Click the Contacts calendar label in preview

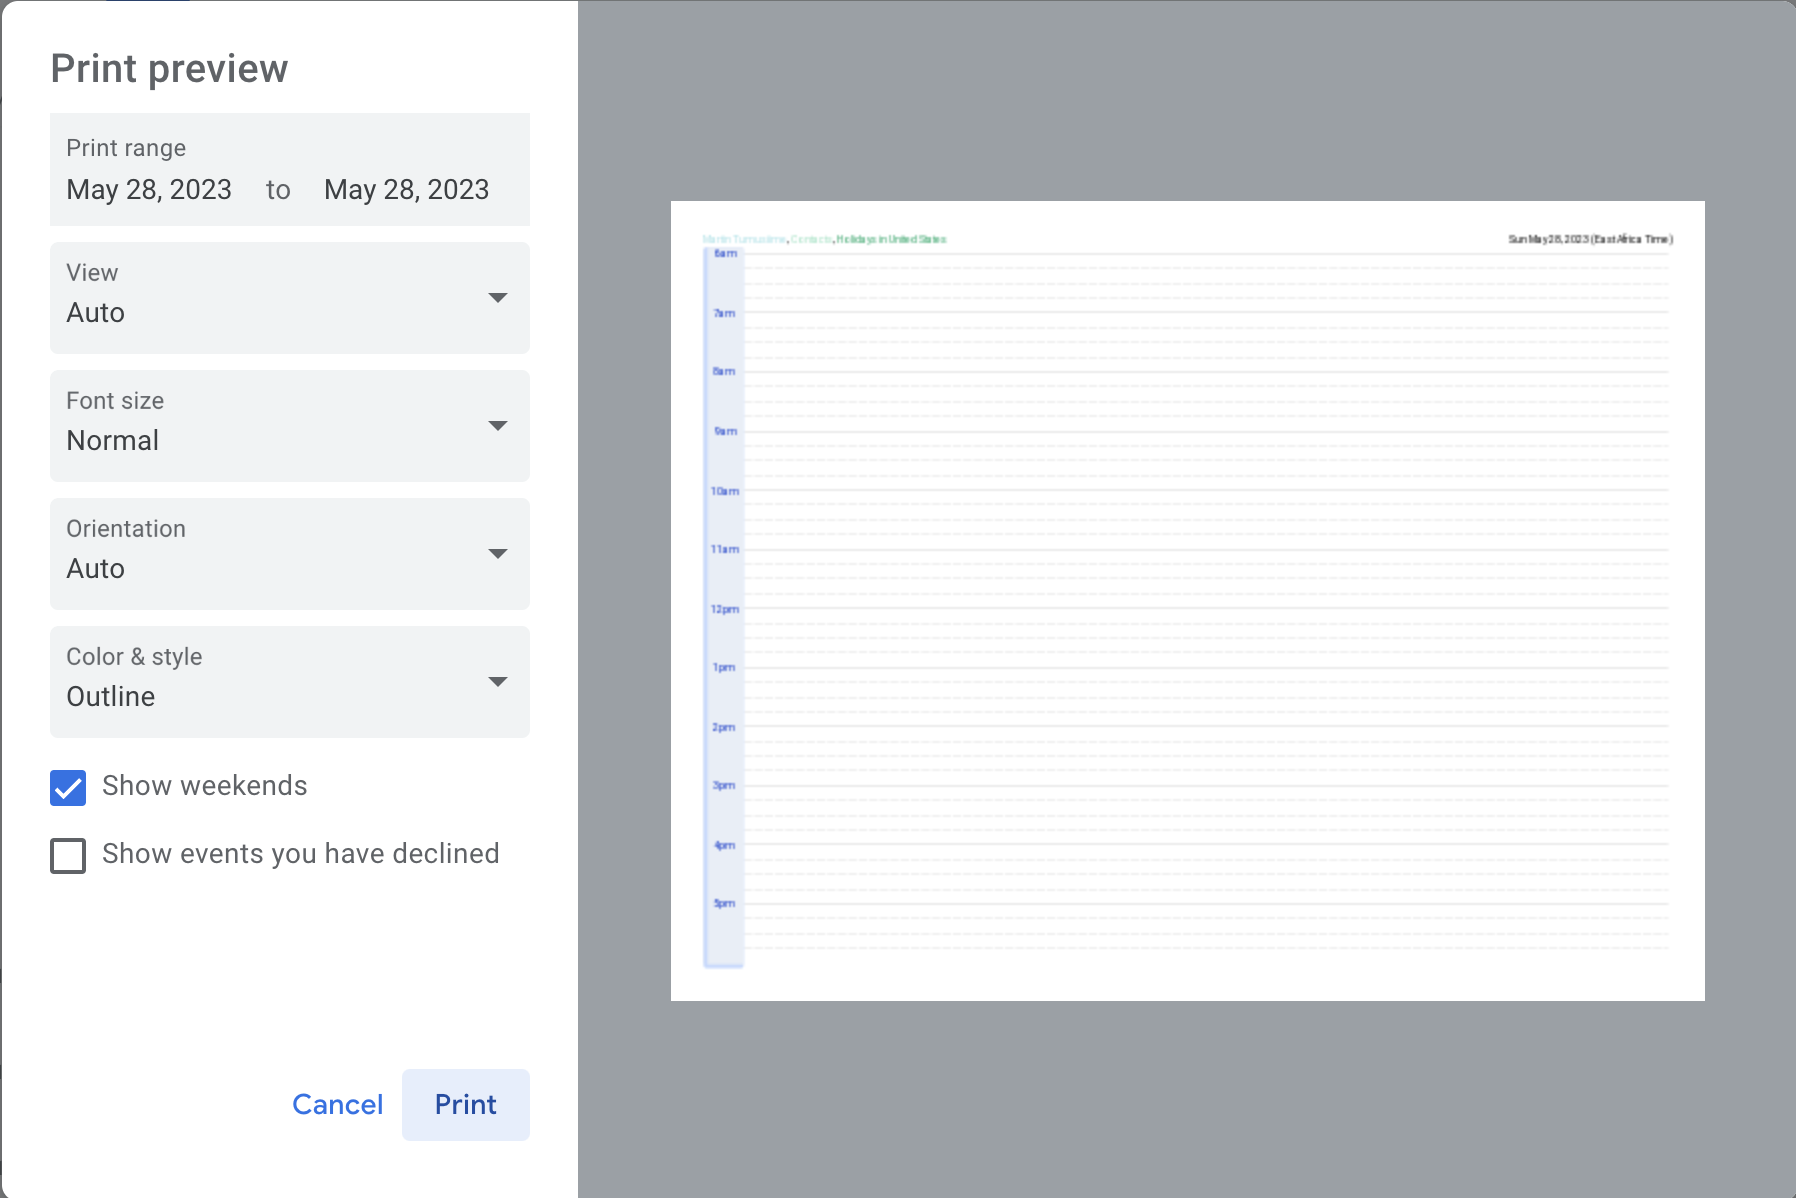coord(811,239)
